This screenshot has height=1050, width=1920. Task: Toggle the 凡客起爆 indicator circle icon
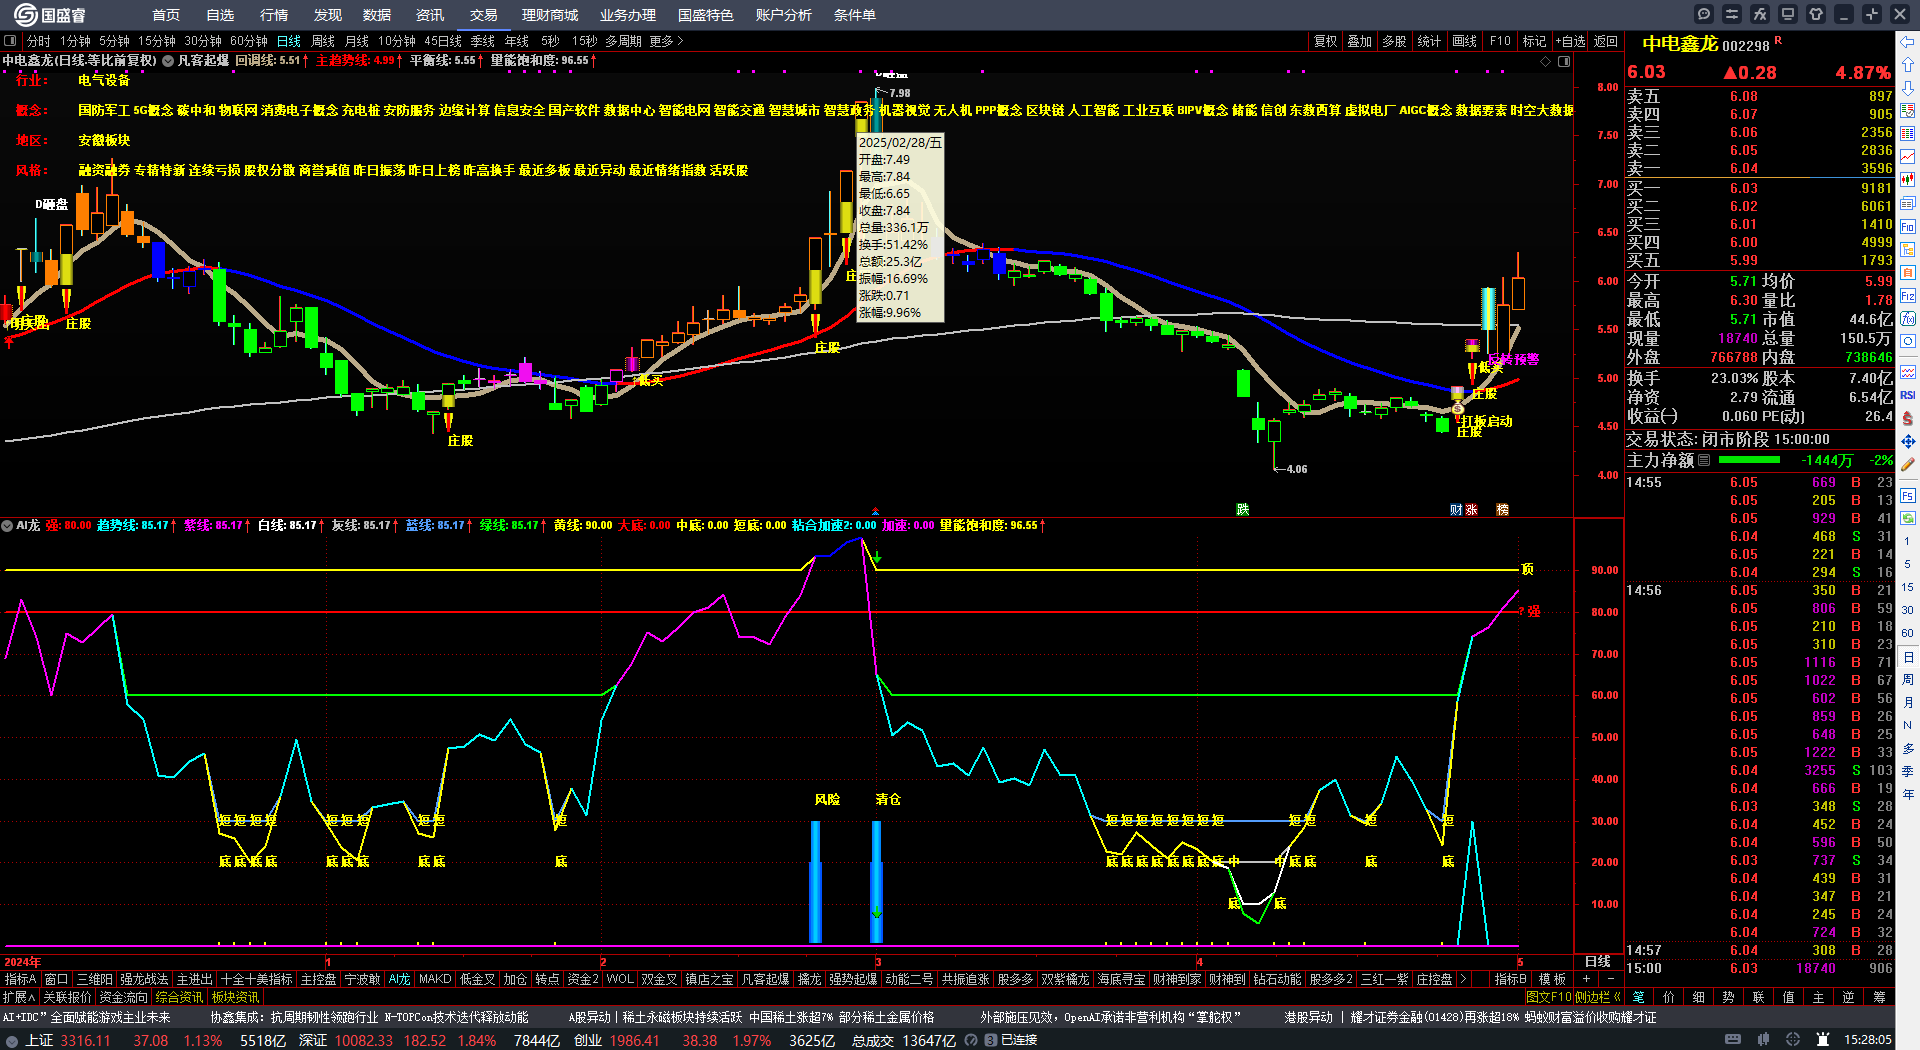click(x=169, y=61)
